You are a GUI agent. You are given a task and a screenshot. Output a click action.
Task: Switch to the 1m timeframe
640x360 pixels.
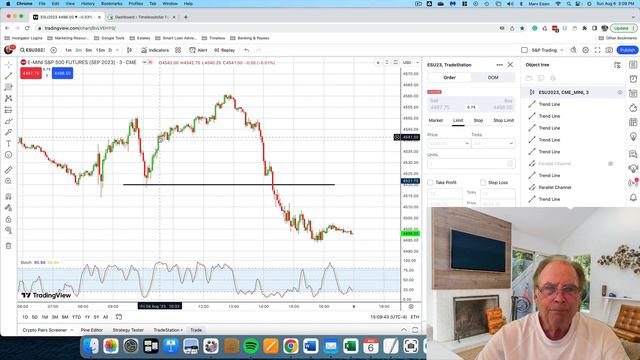click(x=68, y=50)
